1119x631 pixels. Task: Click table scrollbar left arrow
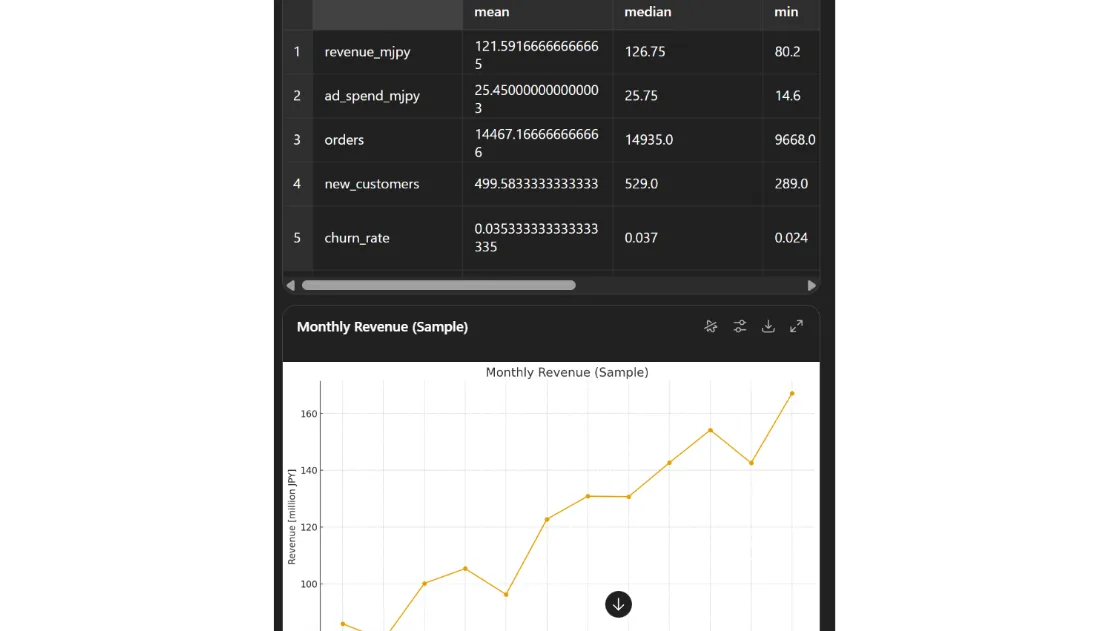coord(290,285)
